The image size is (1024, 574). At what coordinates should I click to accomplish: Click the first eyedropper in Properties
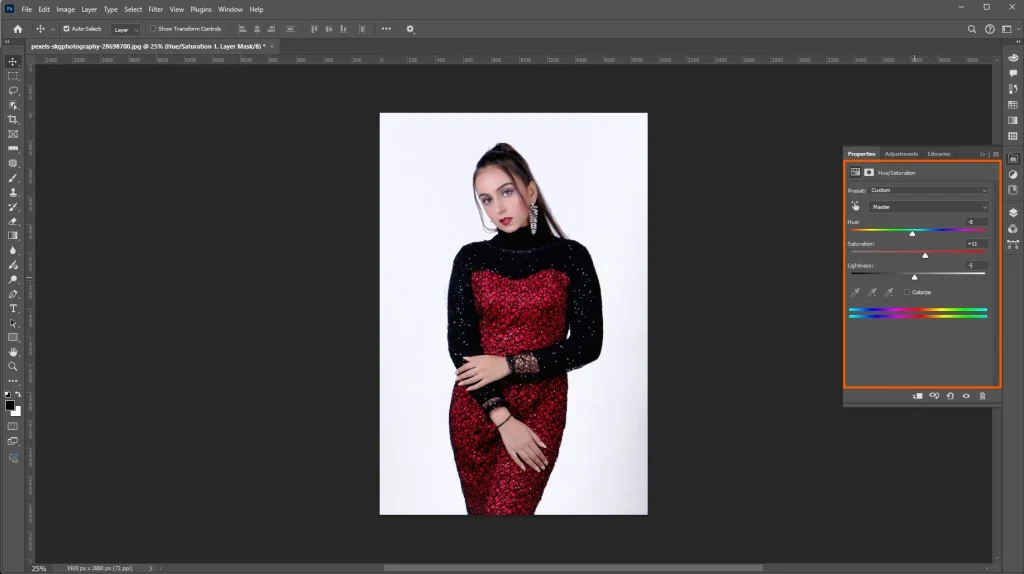pos(855,293)
